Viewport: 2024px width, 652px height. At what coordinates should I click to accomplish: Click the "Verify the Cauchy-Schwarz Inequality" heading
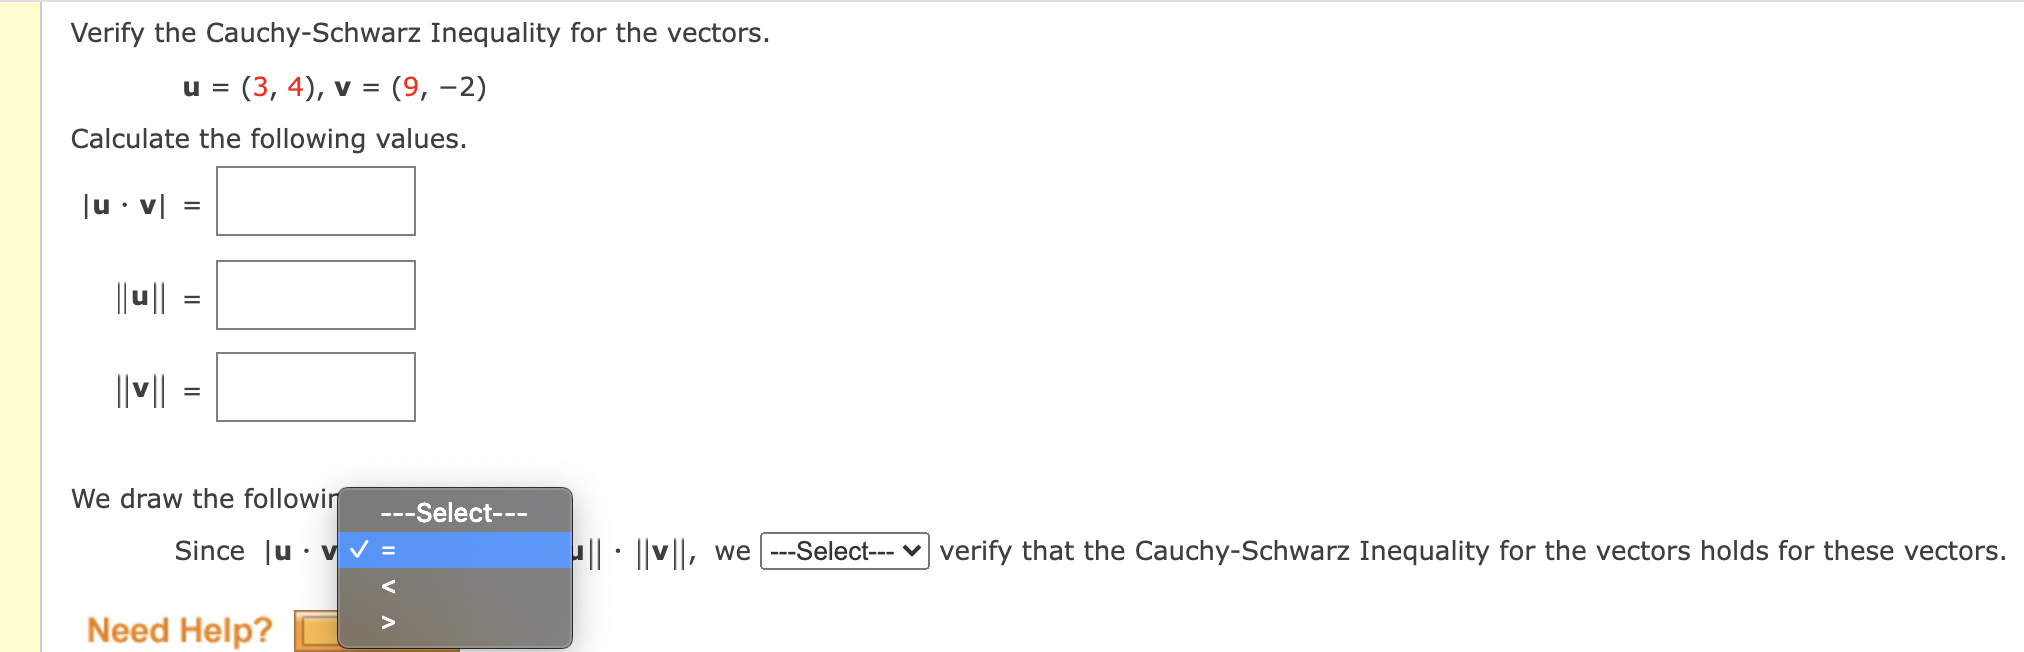click(418, 32)
